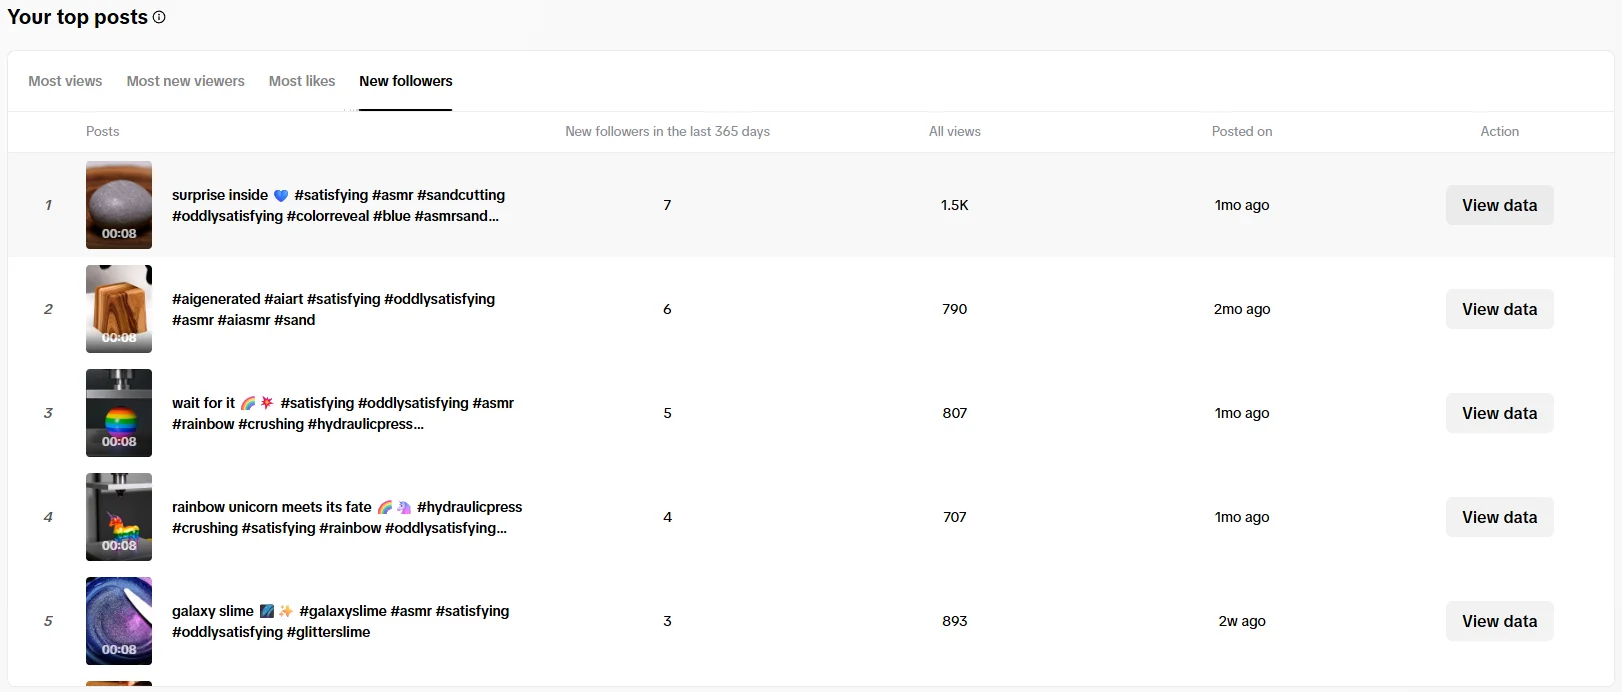Open the rainbow unicorn meets its fate caption

pyautogui.click(x=346, y=517)
